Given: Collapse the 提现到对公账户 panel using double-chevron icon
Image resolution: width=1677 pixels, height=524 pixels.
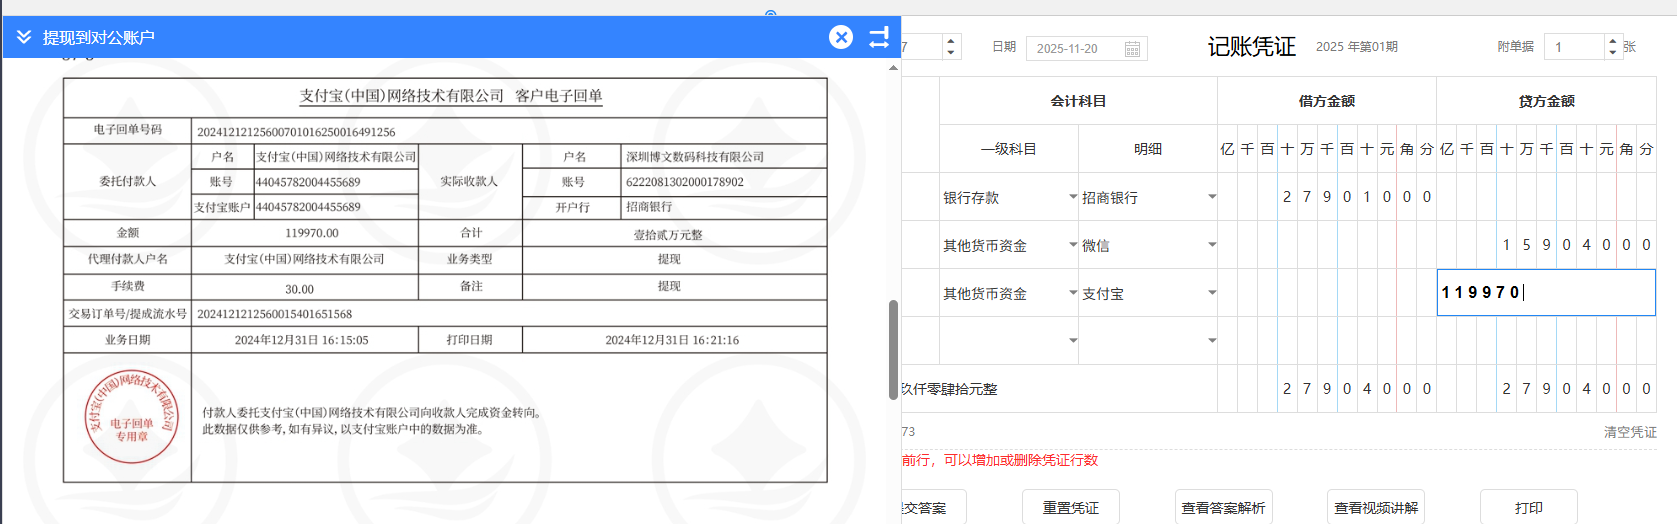Looking at the screenshot, I should 24,37.
